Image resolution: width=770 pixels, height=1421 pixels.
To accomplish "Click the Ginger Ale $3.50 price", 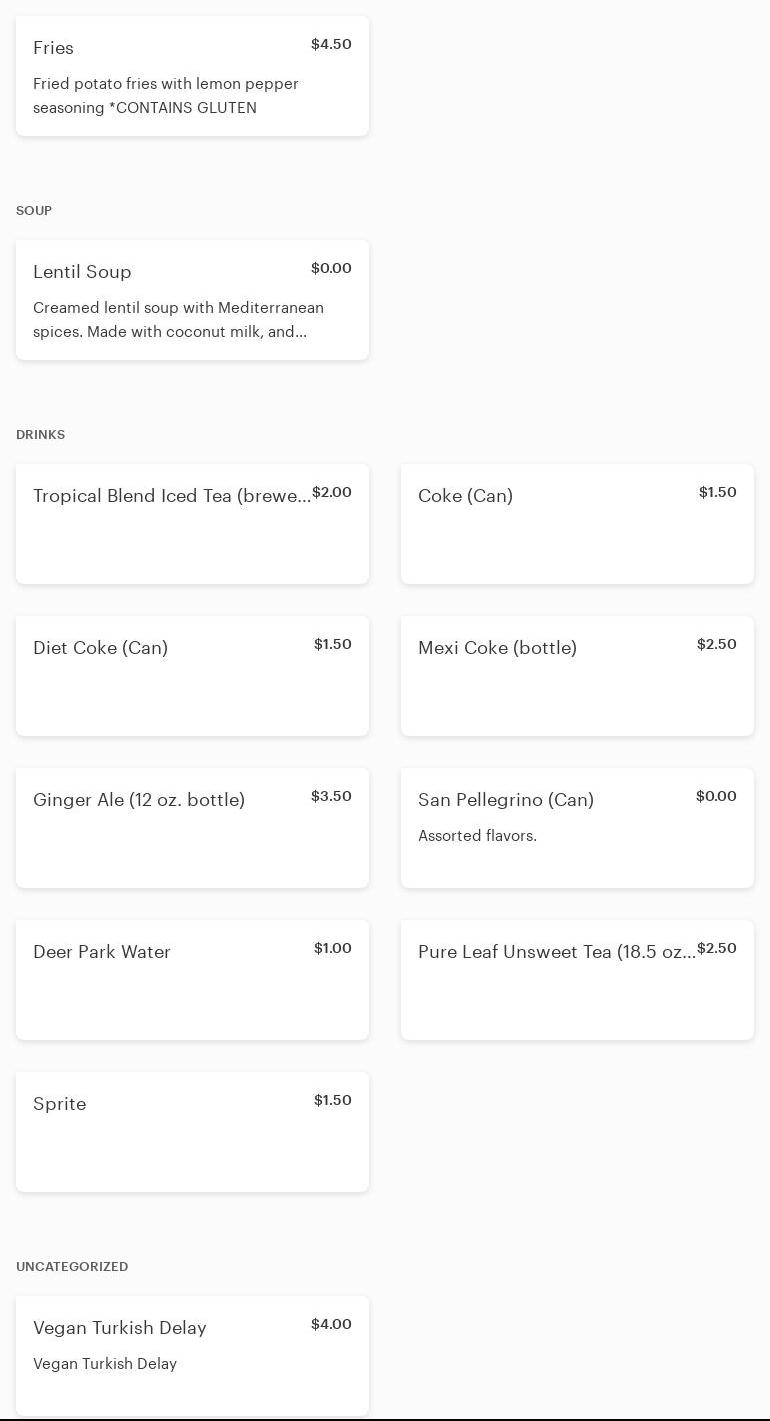I will tap(331, 796).
